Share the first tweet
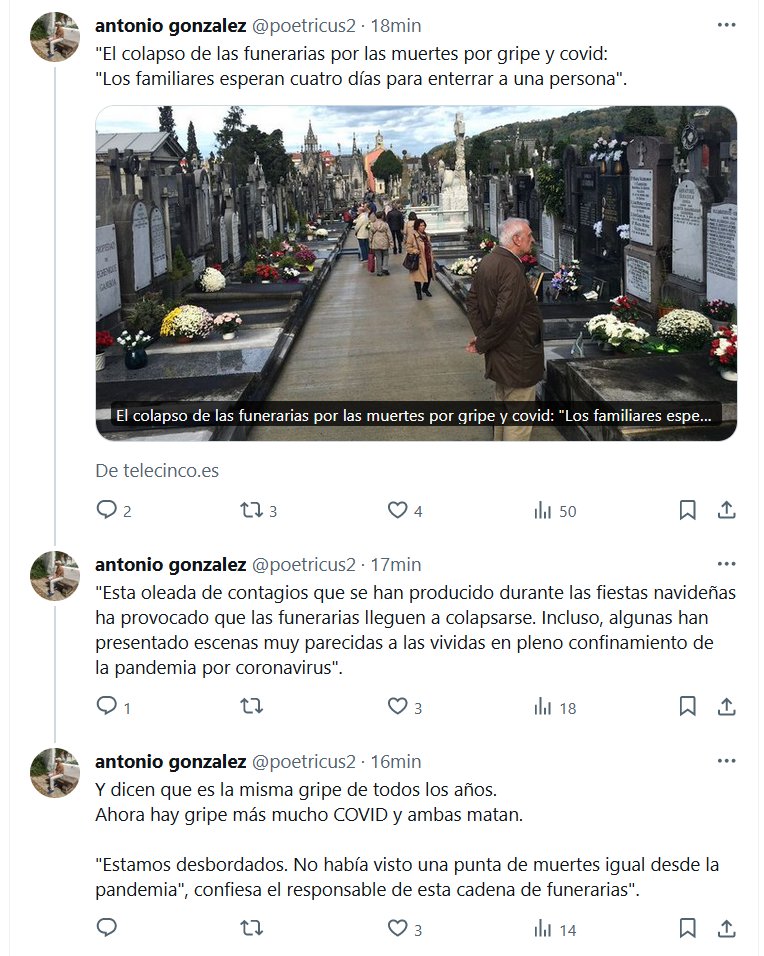This screenshot has height=956, width=764. pyautogui.click(x=726, y=510)
